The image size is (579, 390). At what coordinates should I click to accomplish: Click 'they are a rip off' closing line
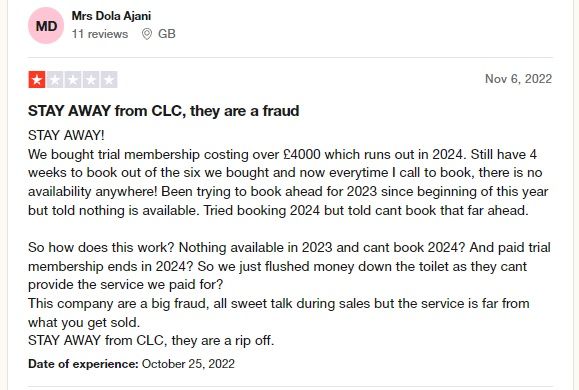pos(151,340)
